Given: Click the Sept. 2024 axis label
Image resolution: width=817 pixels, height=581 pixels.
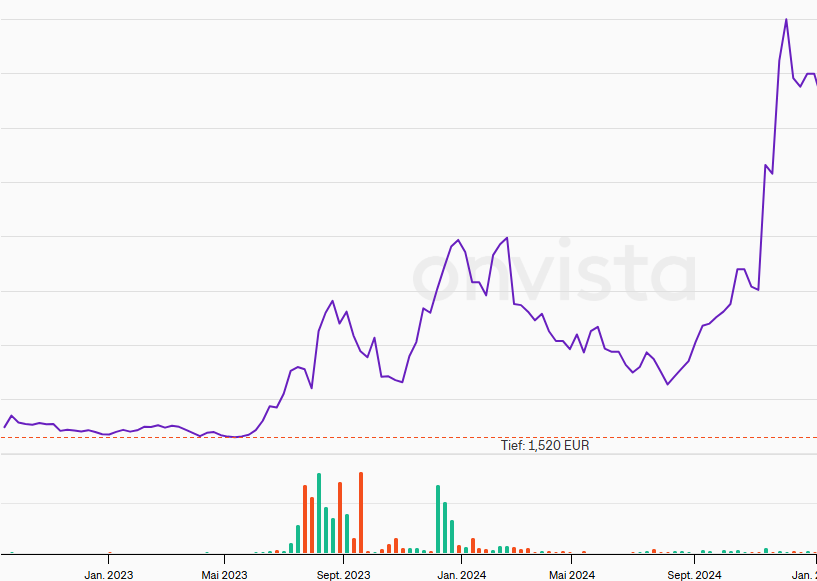Looking at the screenshot, I should [x=694, y=575].
